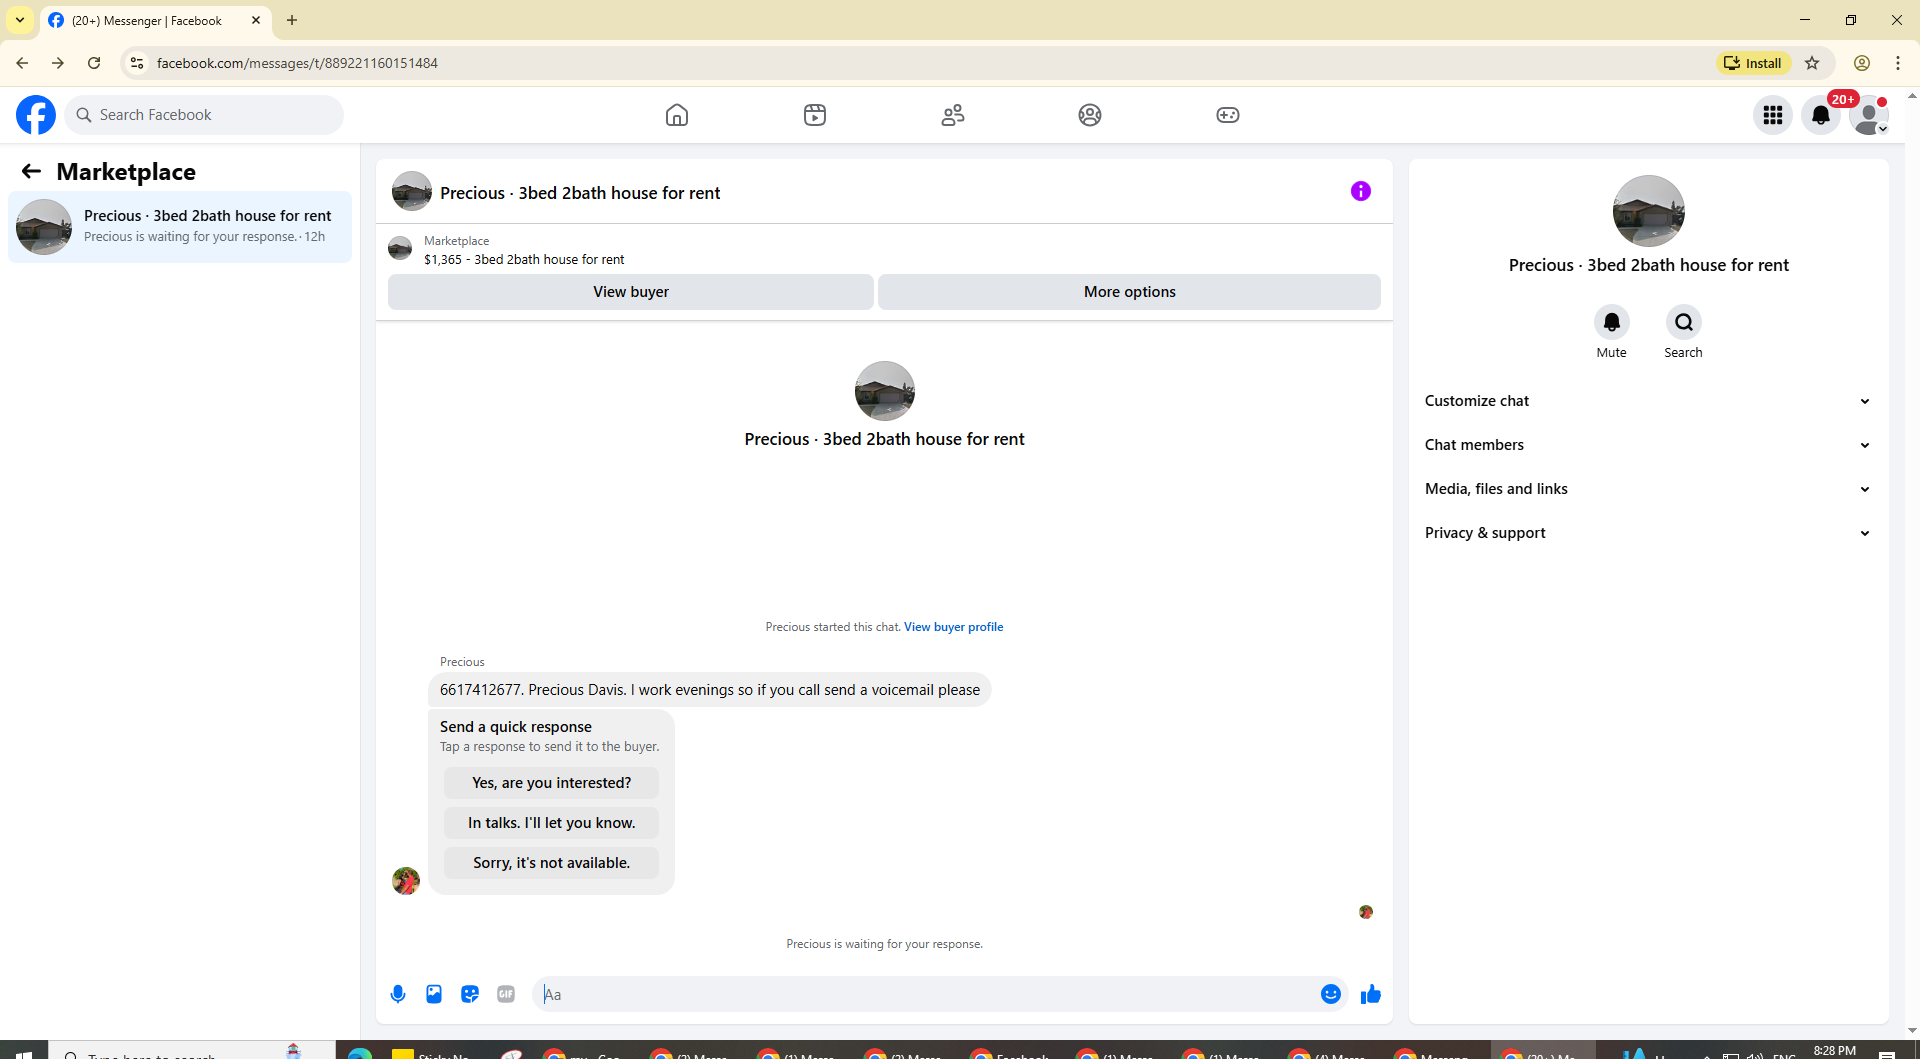This screenshot has height=1059, width=1920.
Task: Select the message with phone number 6617412677
Action: point(710,690)
